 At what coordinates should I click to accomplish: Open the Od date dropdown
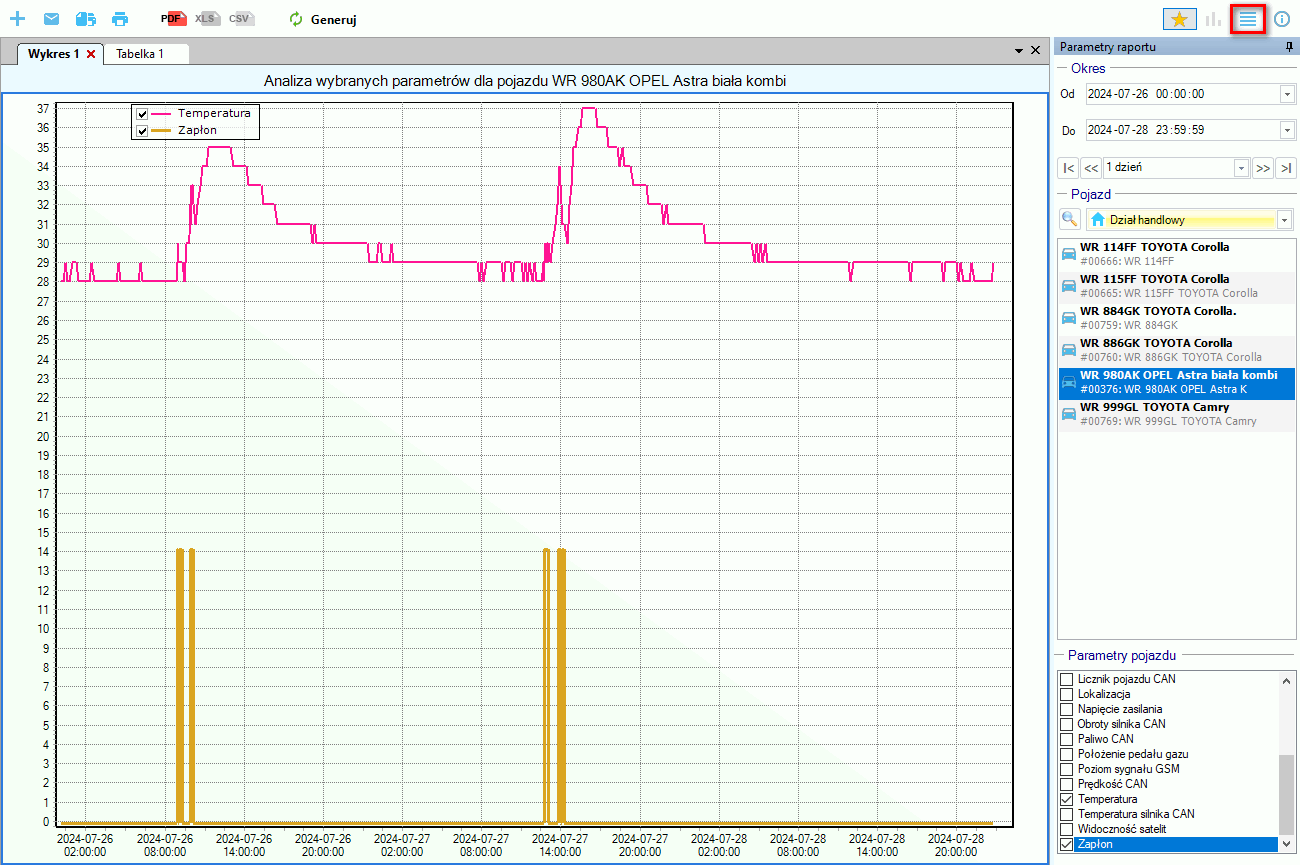(x=1287, y=94)
